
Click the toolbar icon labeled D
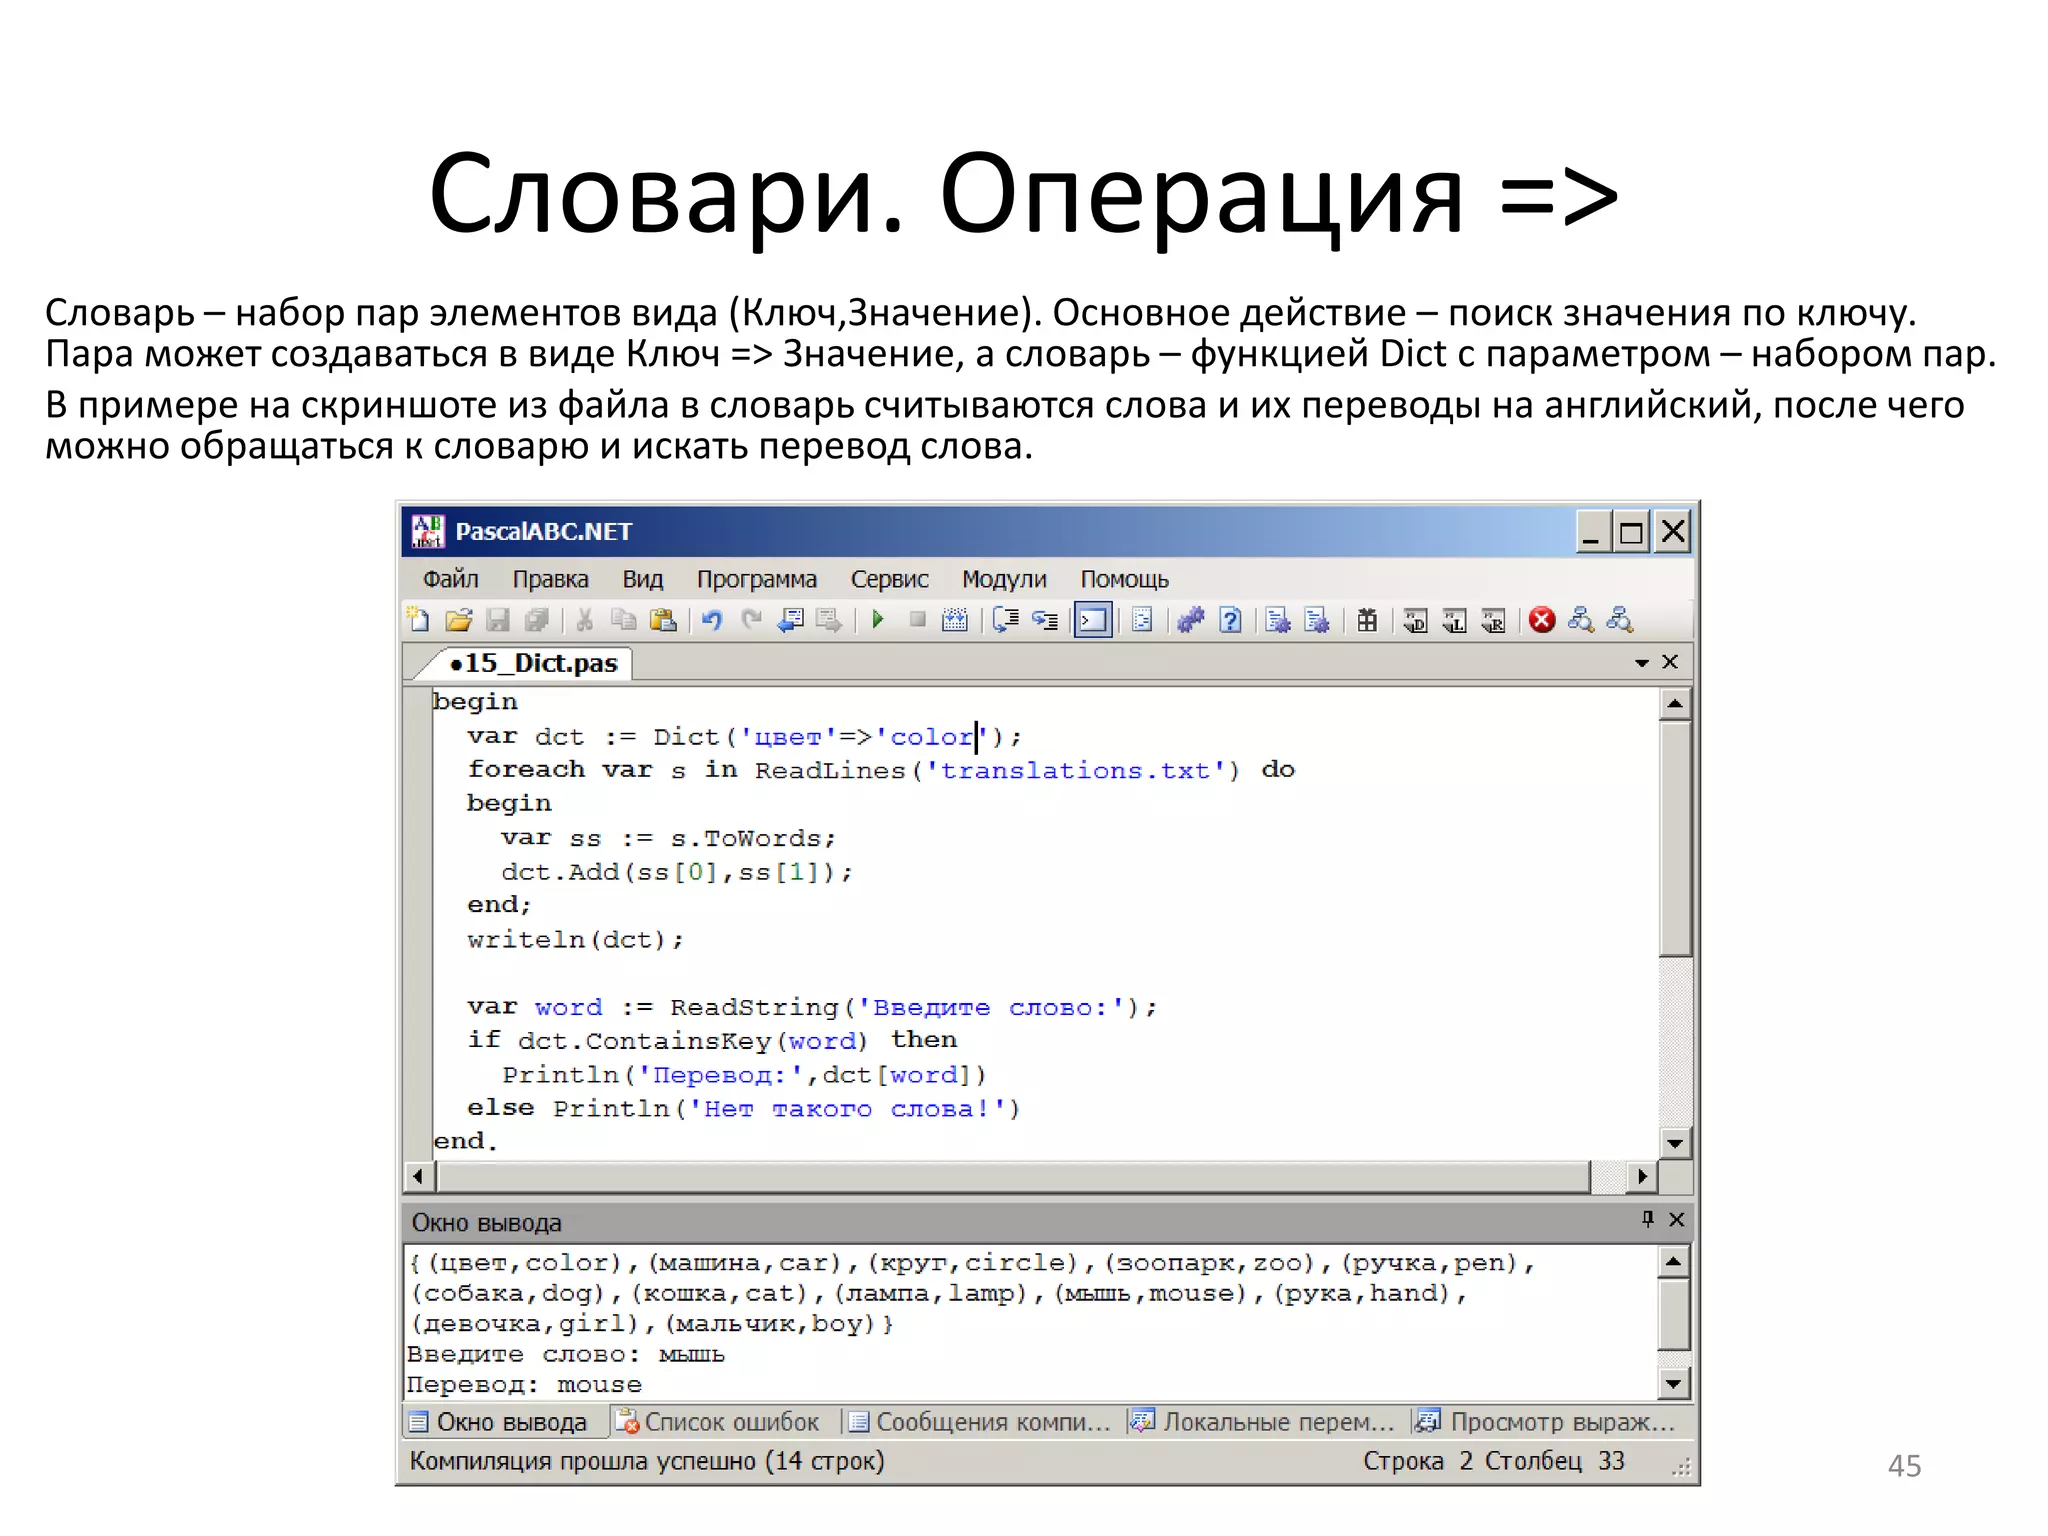coord(1415,620)
